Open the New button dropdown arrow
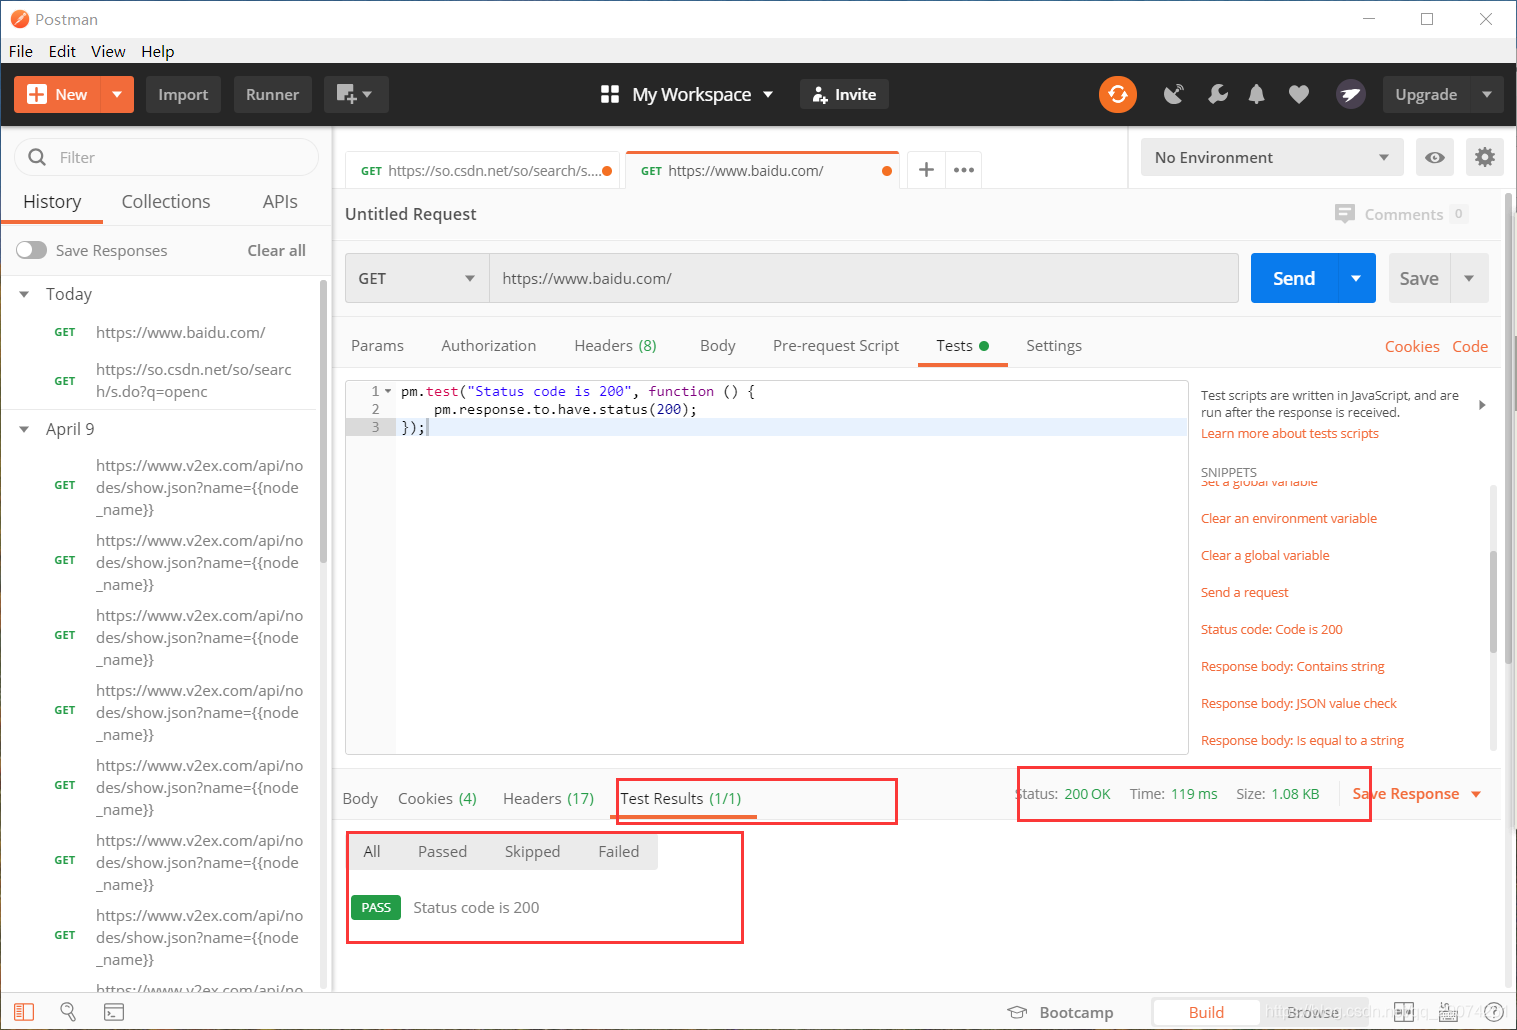 (x=117, y=94)
